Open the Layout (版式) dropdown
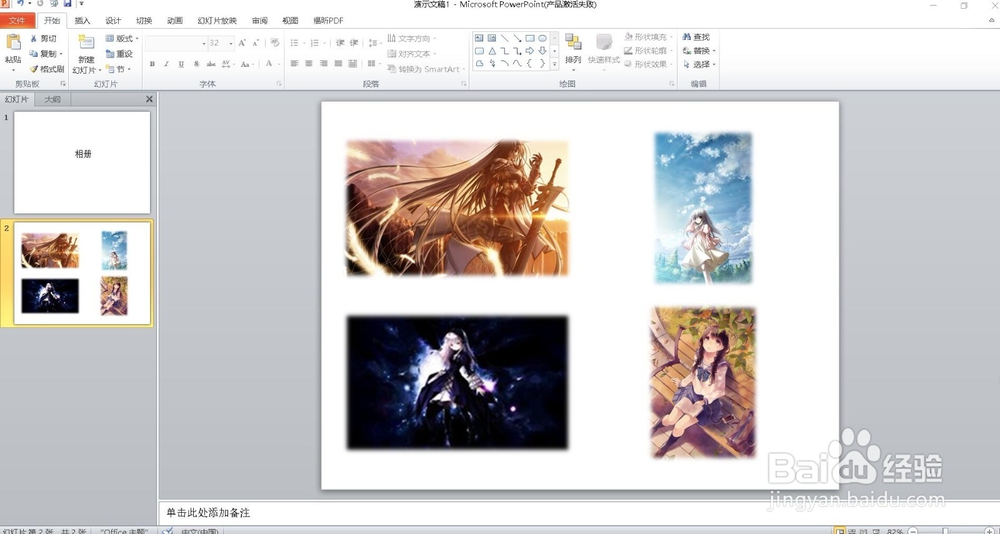 122,38
